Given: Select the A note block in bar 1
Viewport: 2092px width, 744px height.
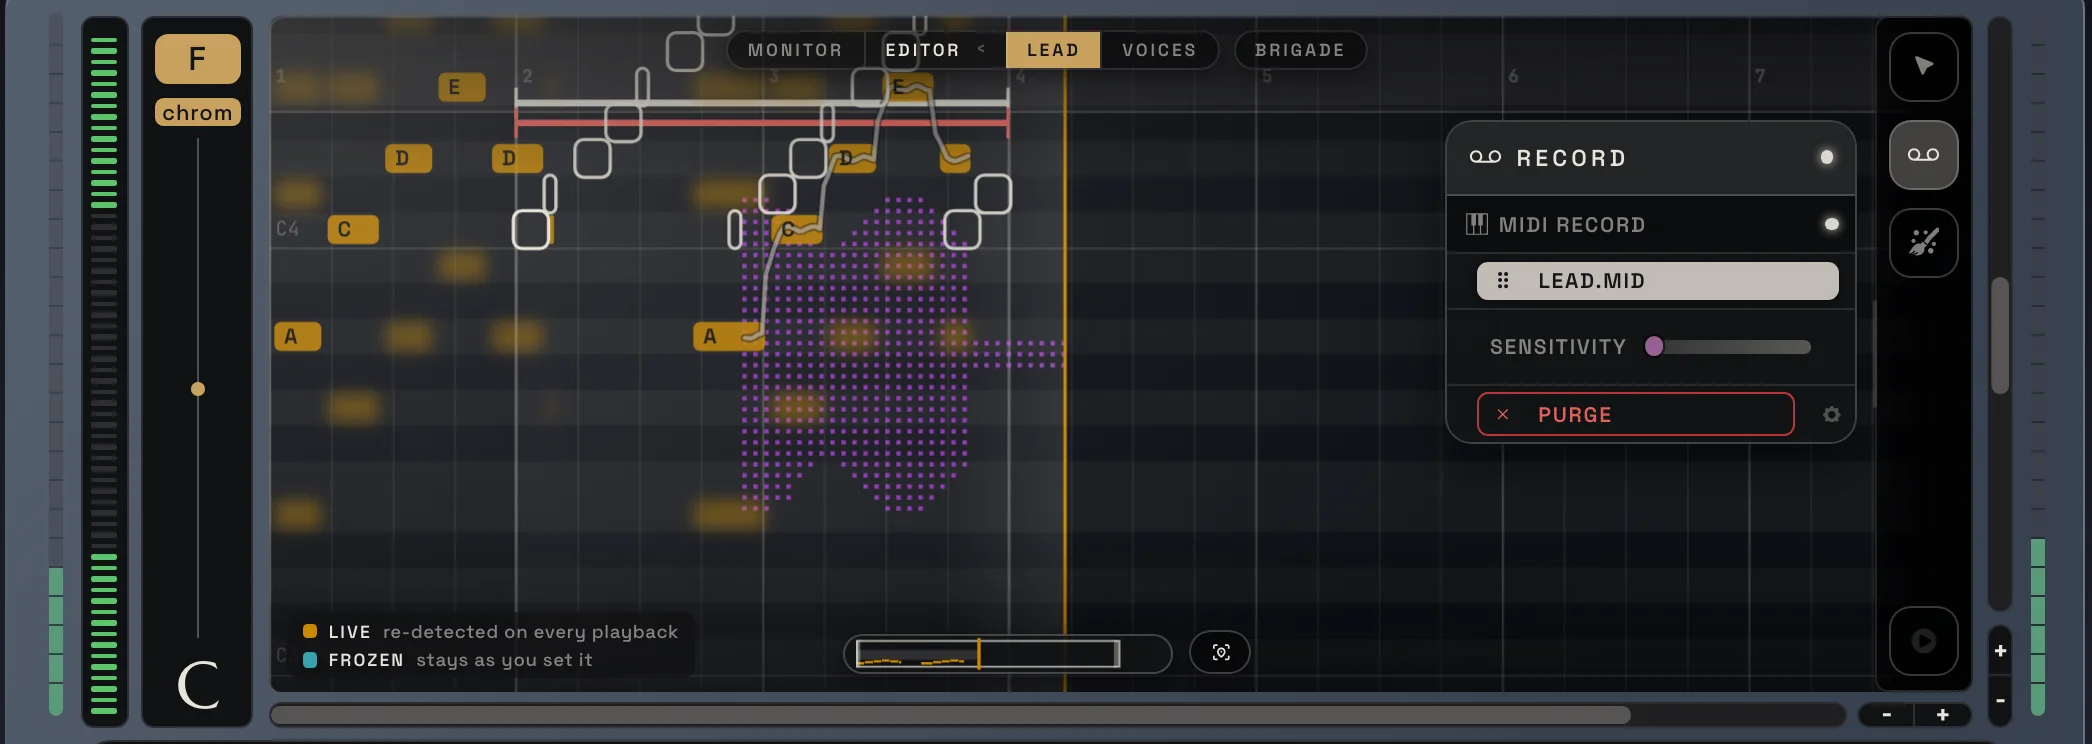Looking at the screenshot, I should (x=297, y=336).
